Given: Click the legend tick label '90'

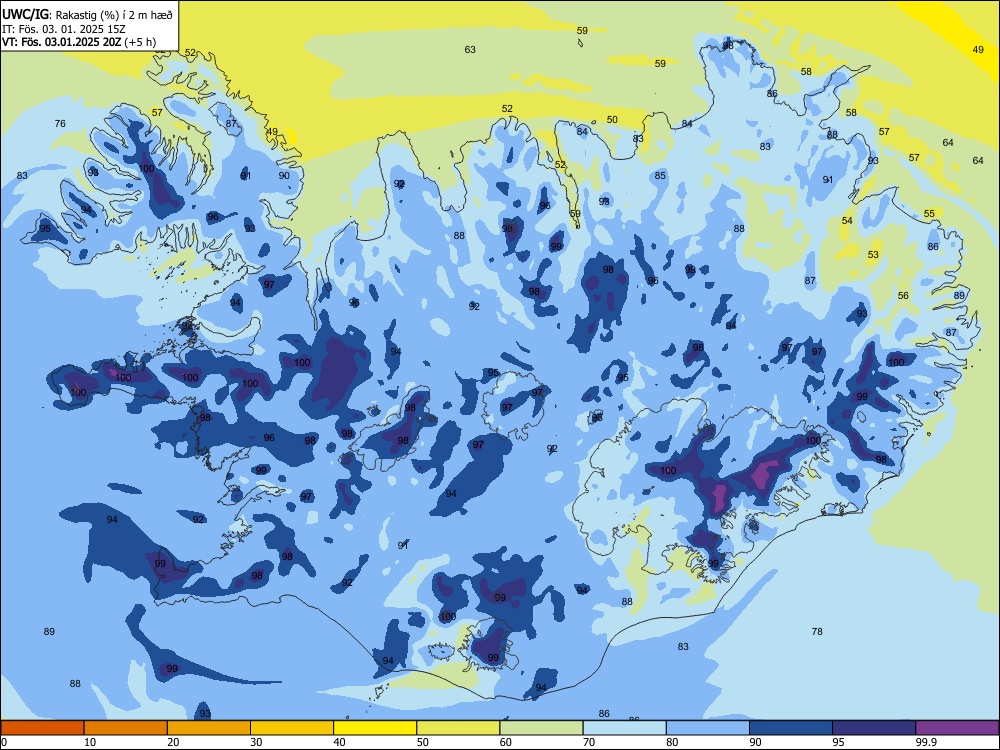Looking at the screenshot, I should pos(755,742).
